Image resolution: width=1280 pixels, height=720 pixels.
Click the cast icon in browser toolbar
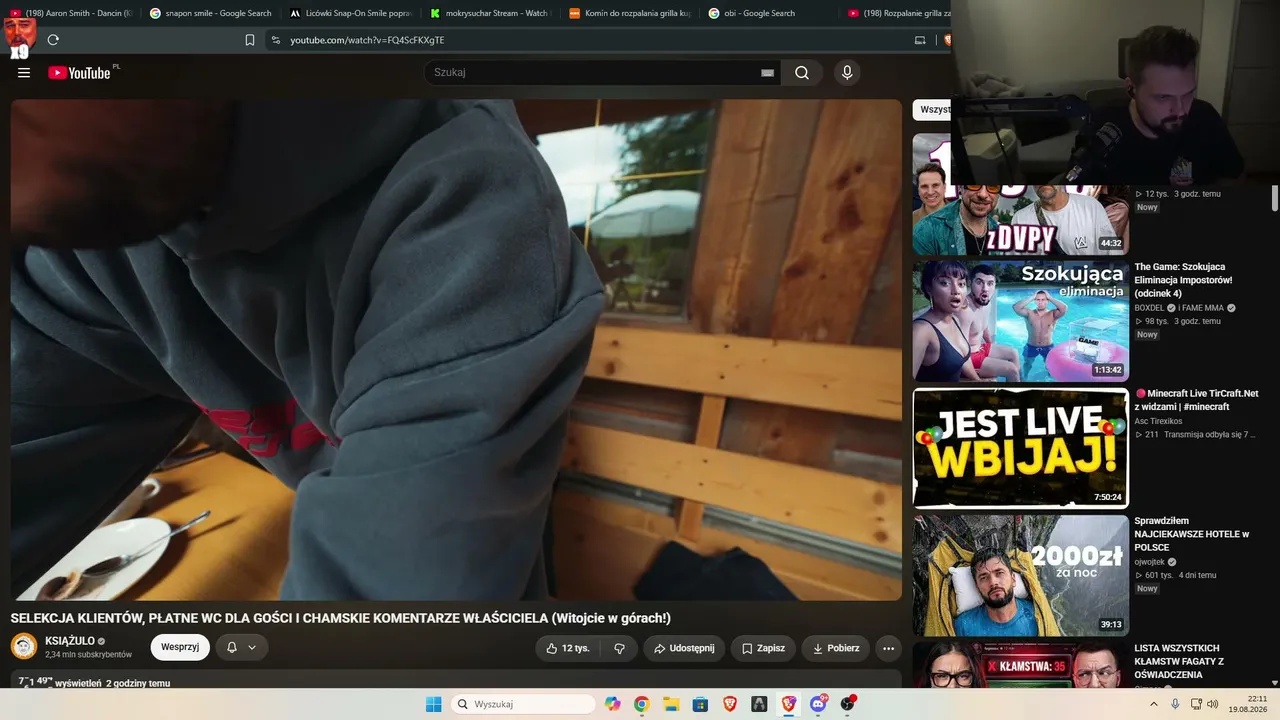point(920,40)
